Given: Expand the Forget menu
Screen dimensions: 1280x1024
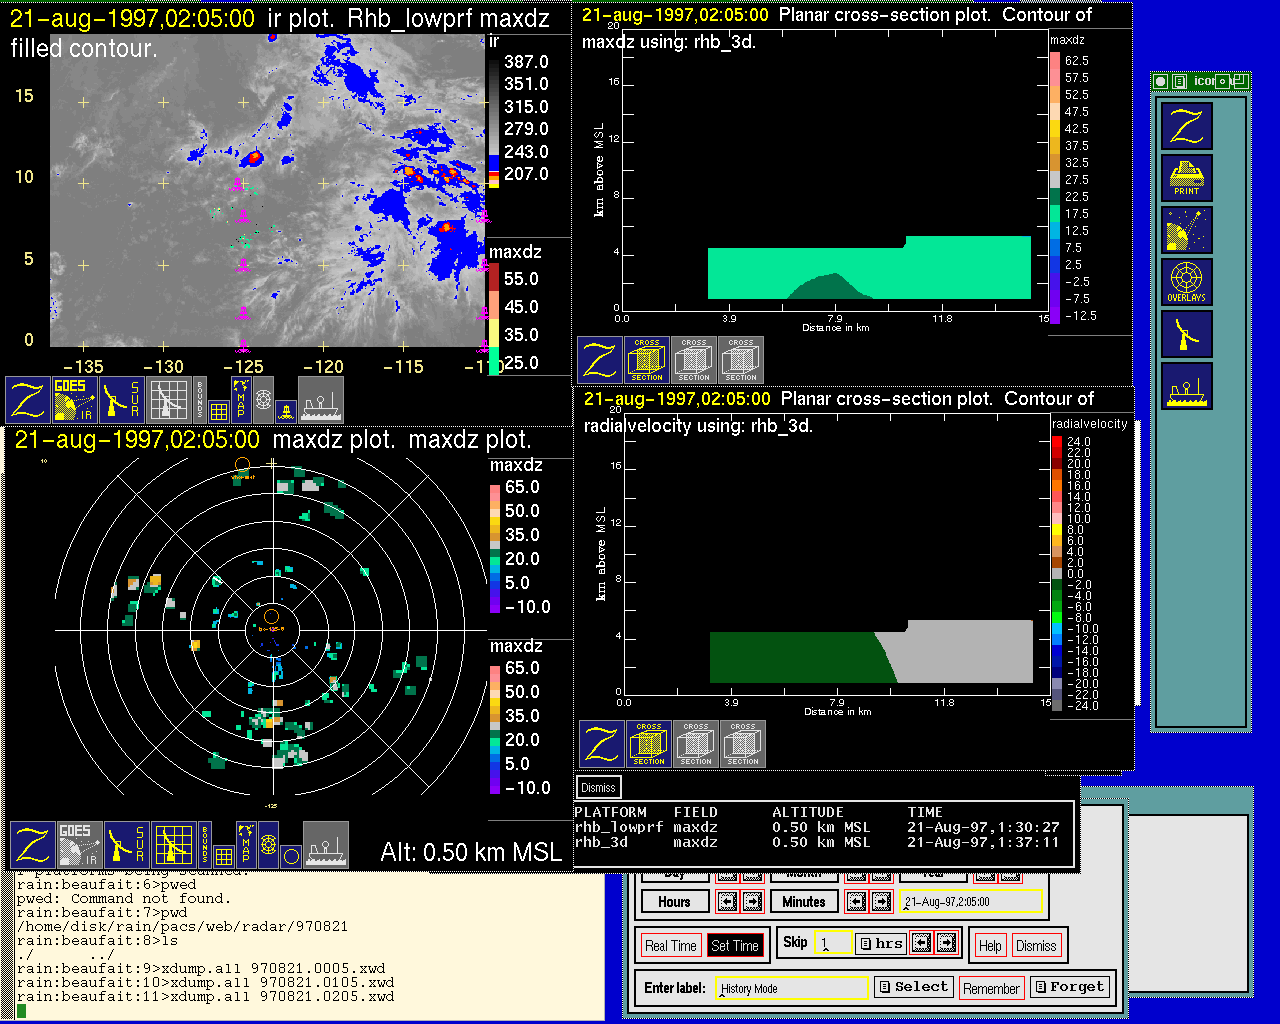Looking at the screenshot, I should click(x=1068, y=987).
